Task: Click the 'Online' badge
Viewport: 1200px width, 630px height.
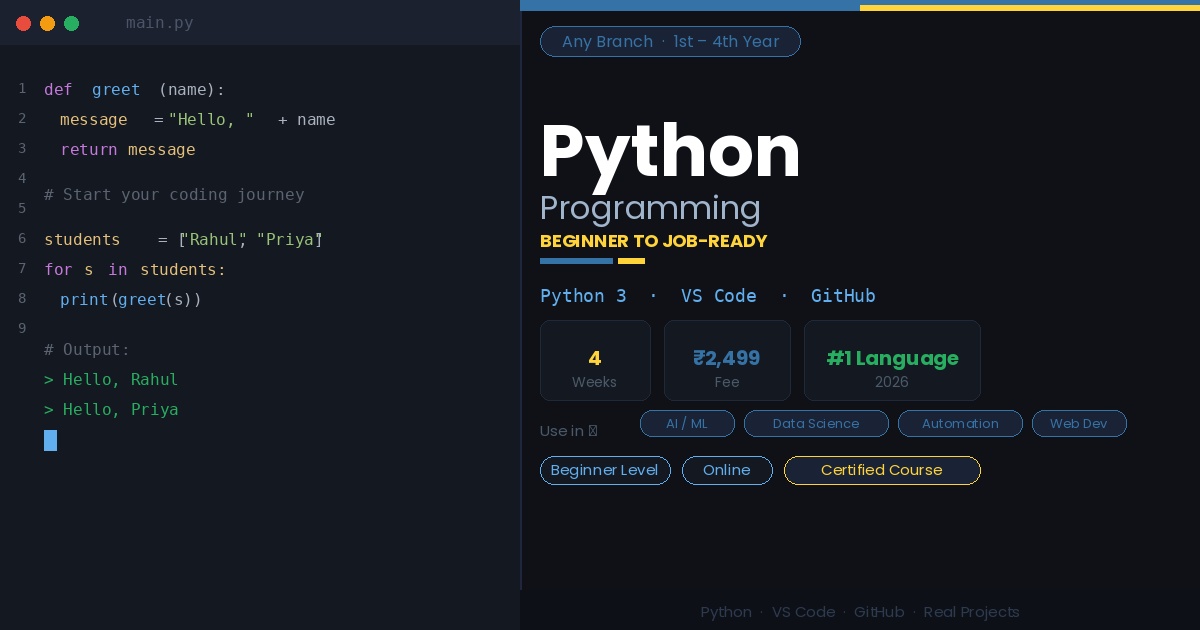Action: coord(727,470)
